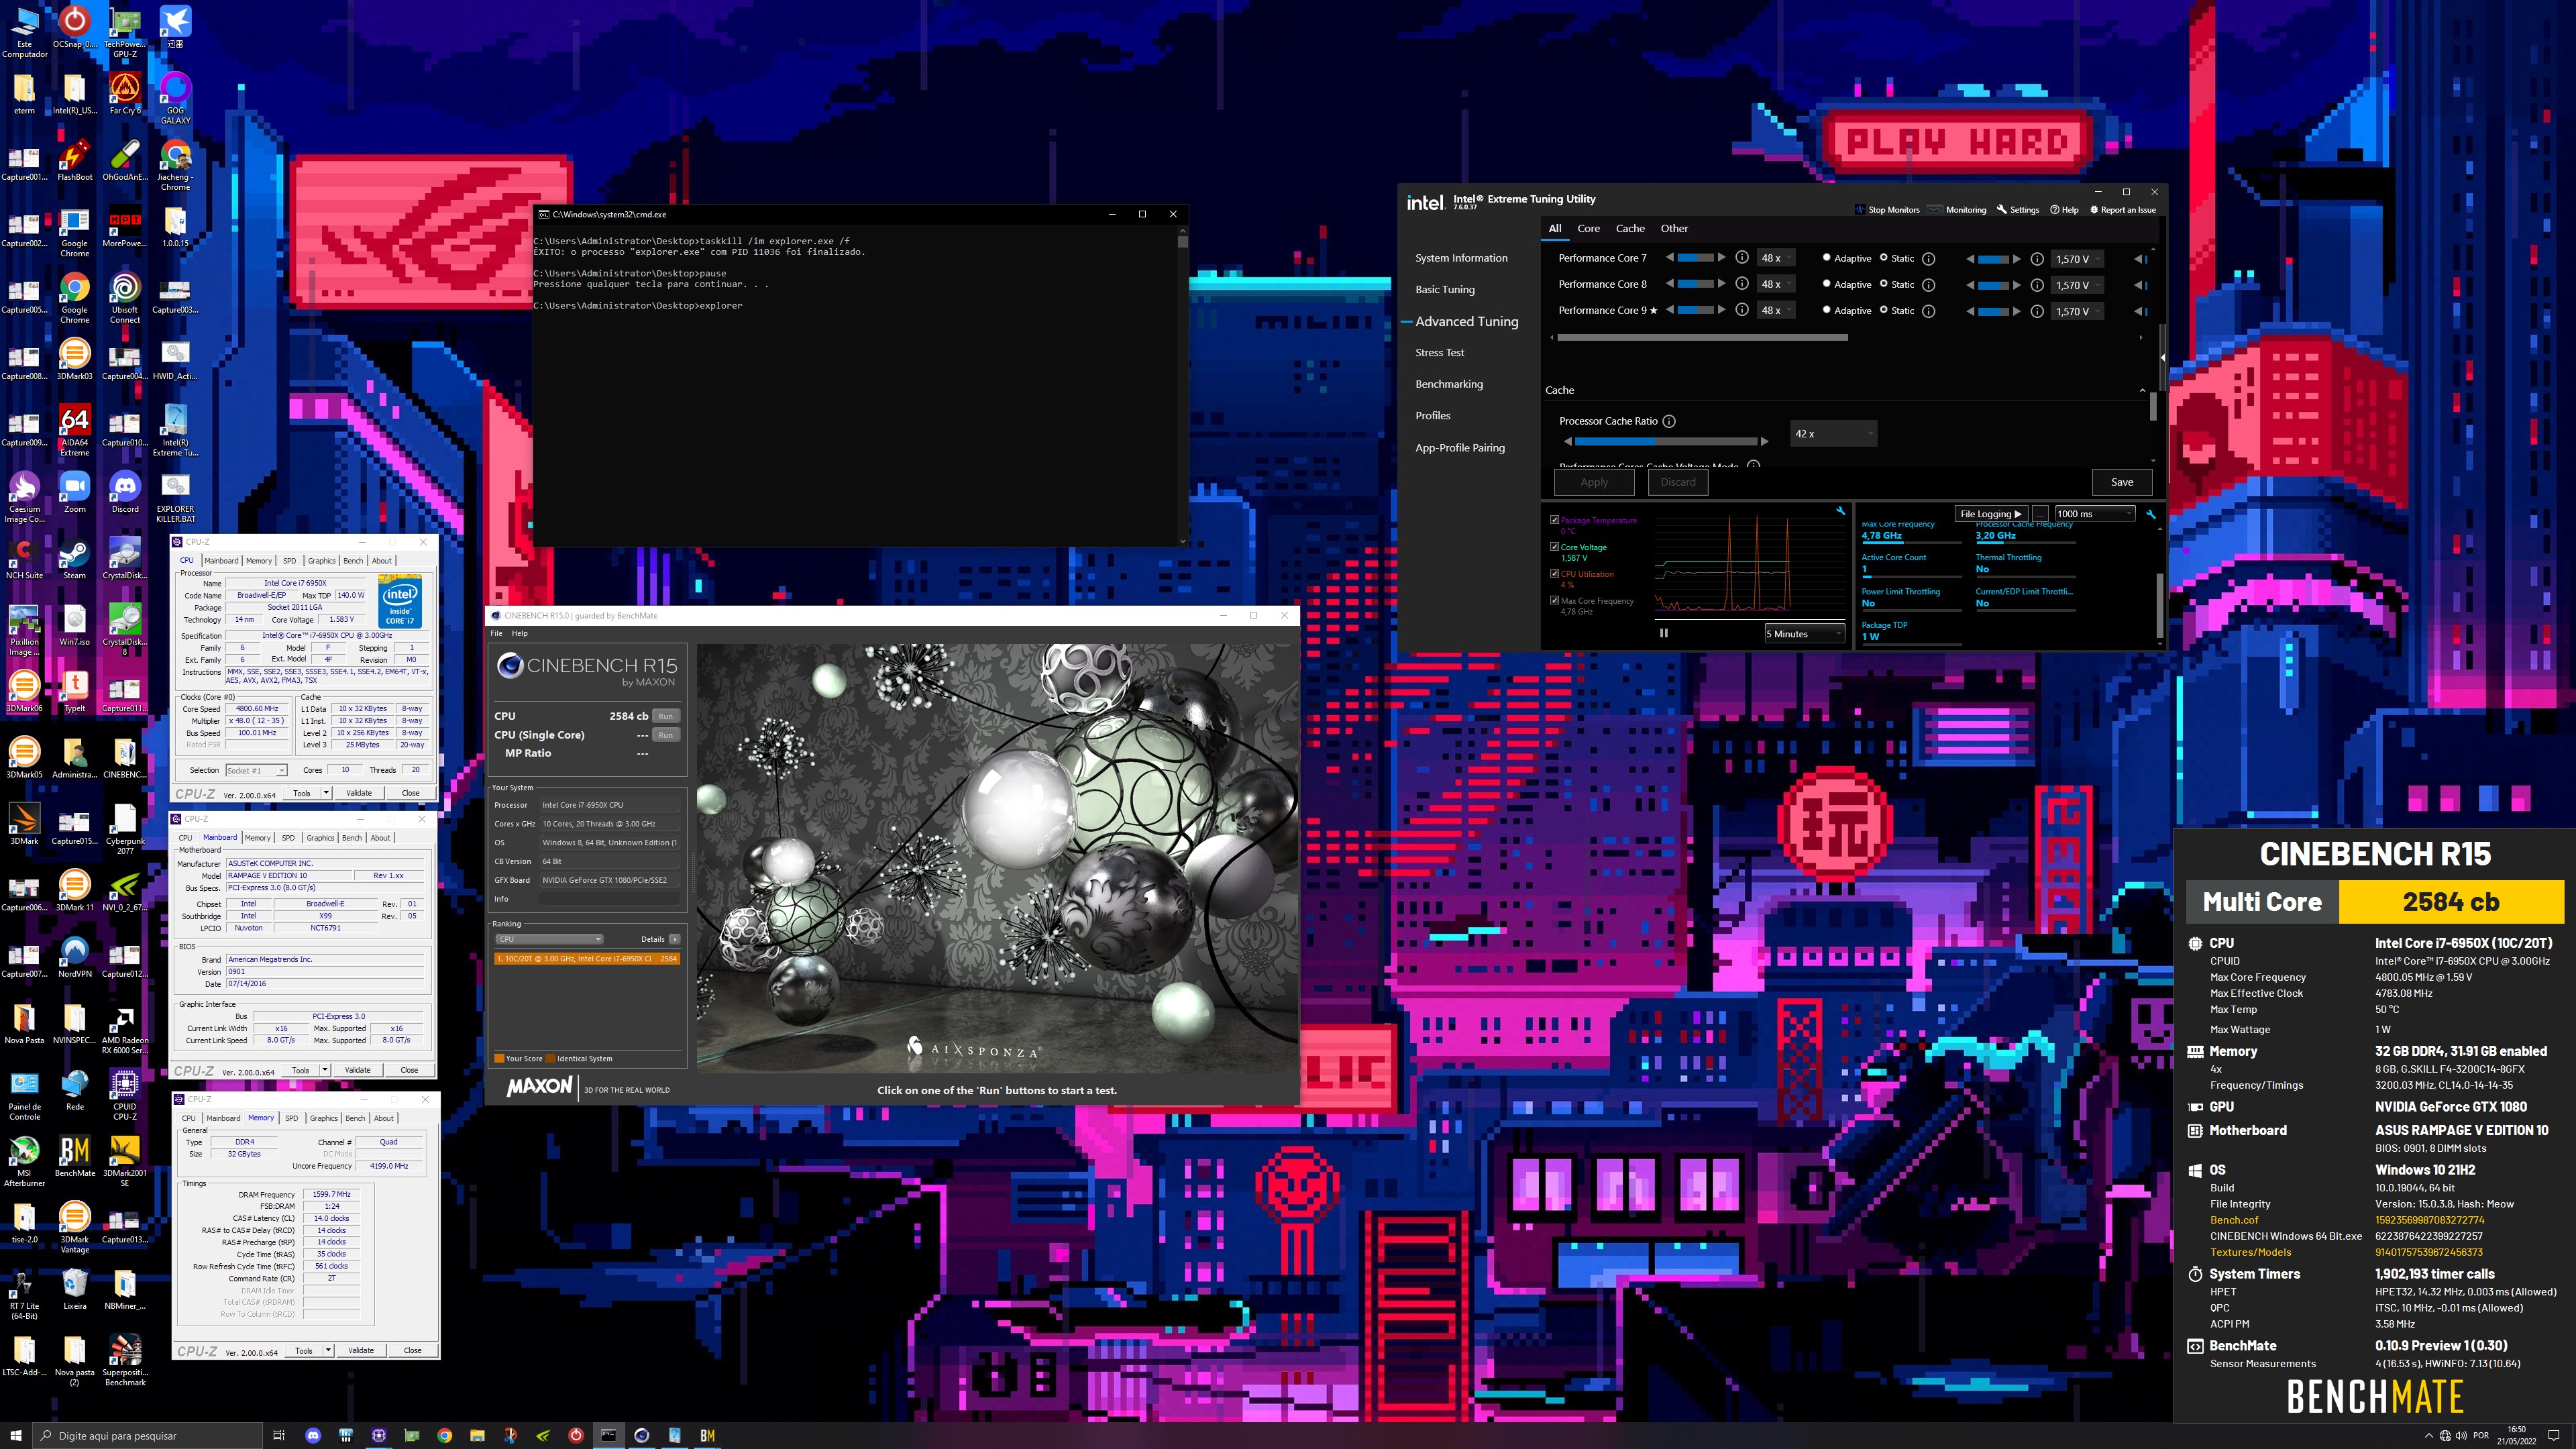The height and width of the screenshot is (1449, 2576).
Task: Click horizontal scrollbar under Performance Core list
Action: click(1702, 338)
